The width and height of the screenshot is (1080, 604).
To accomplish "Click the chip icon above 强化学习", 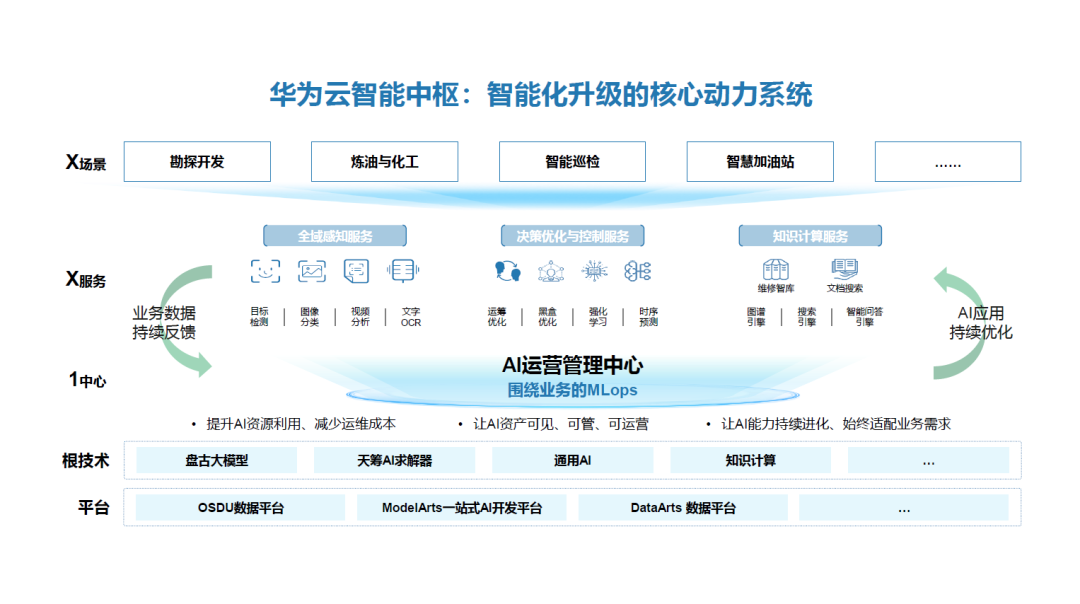I will pos(594,271).
